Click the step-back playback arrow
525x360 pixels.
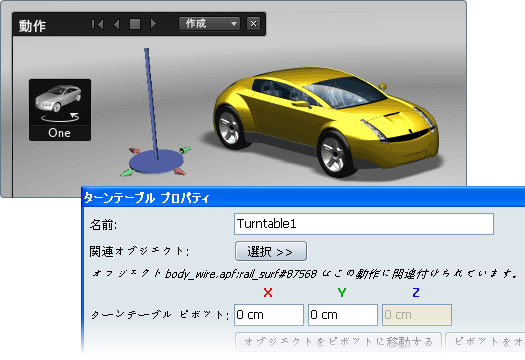point(117,24)
